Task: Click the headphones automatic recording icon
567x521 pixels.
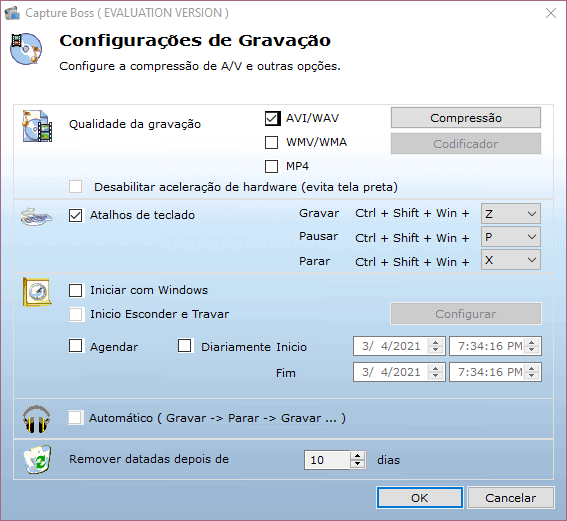Action: [36, 419]
